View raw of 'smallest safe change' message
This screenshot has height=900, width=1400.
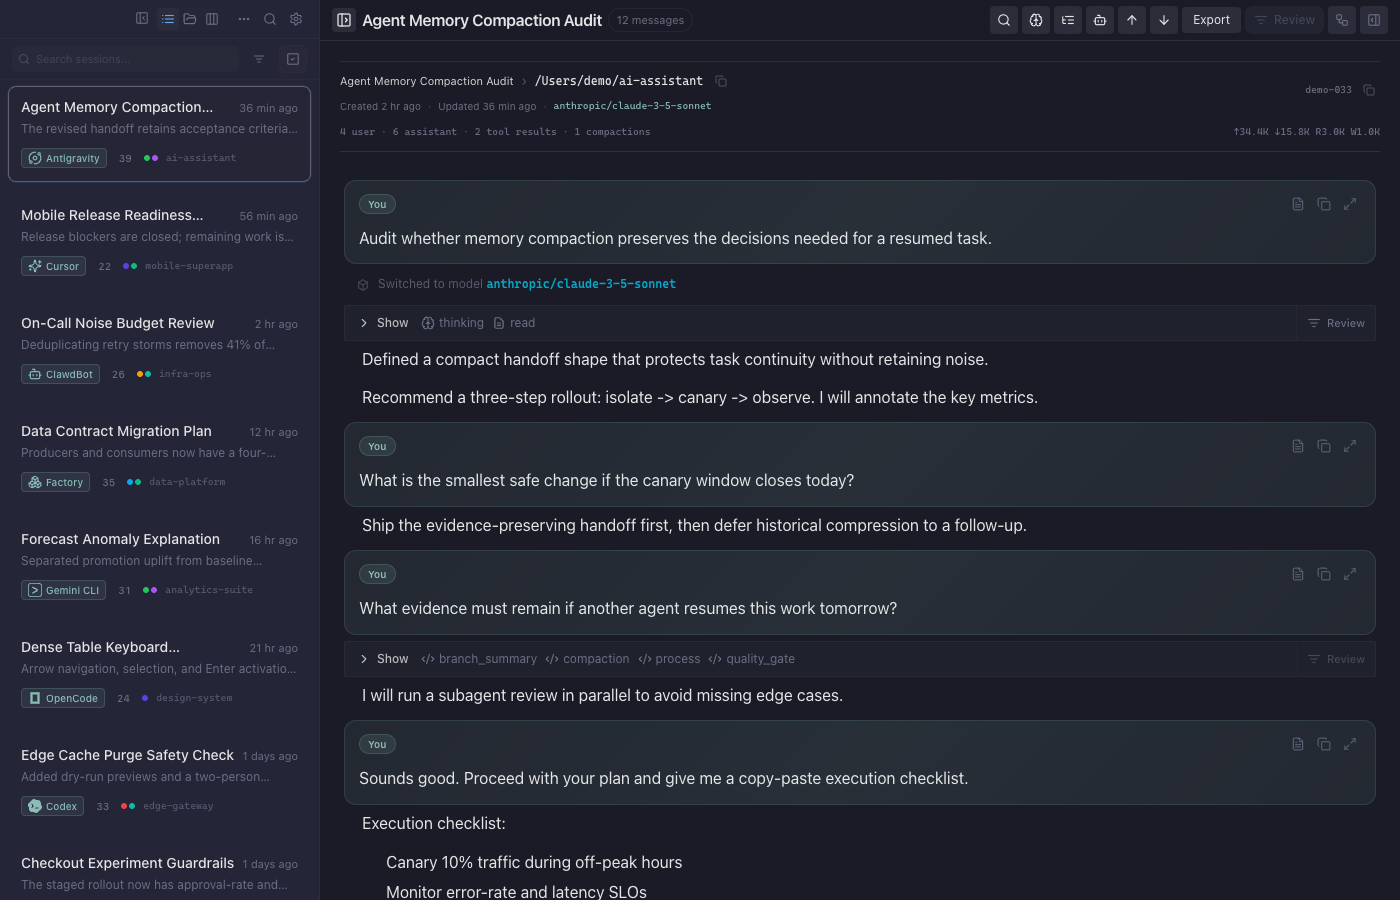(x=1298, y=446)
